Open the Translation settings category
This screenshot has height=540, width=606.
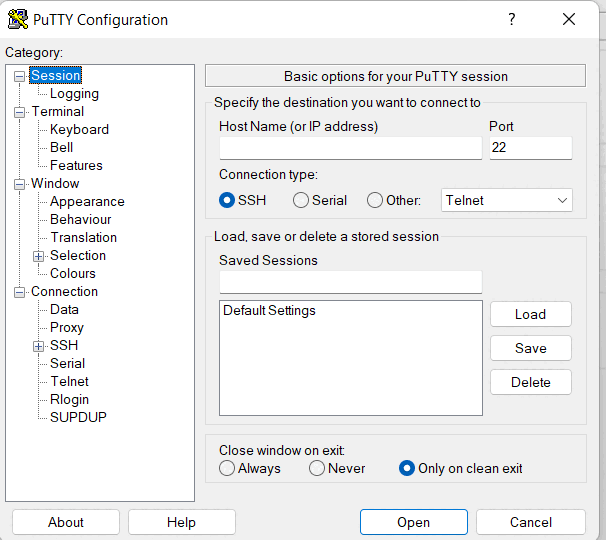pos(83,237)
